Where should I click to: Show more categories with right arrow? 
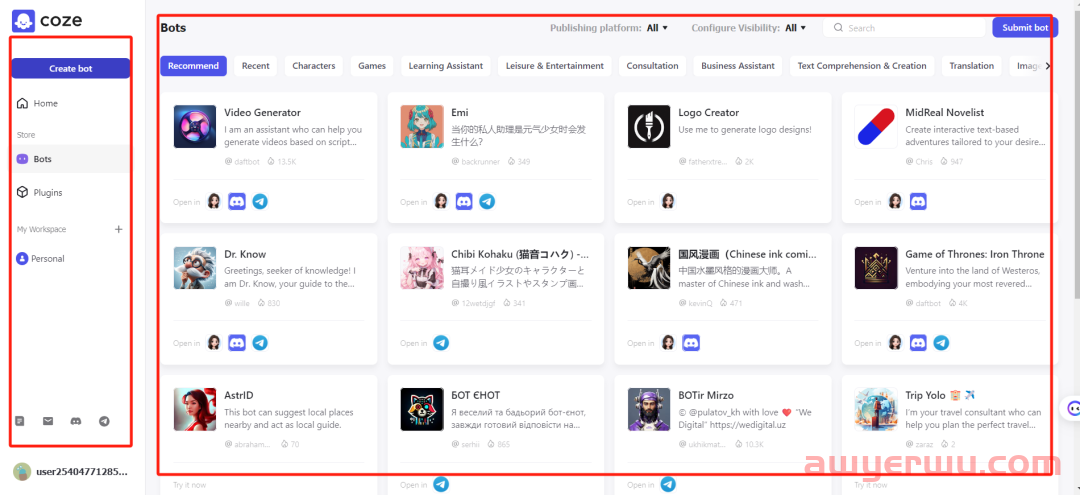[x=1048, y=66]
